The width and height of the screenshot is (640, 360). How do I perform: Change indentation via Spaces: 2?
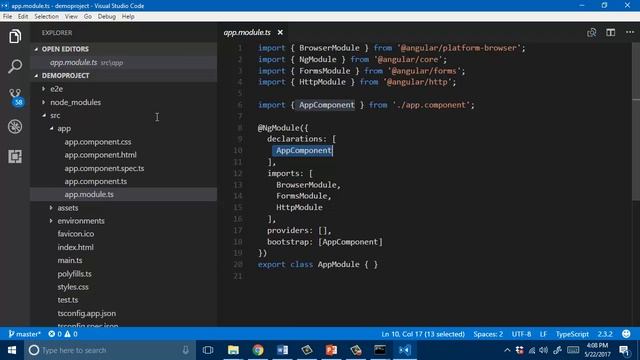pos(488,334)
